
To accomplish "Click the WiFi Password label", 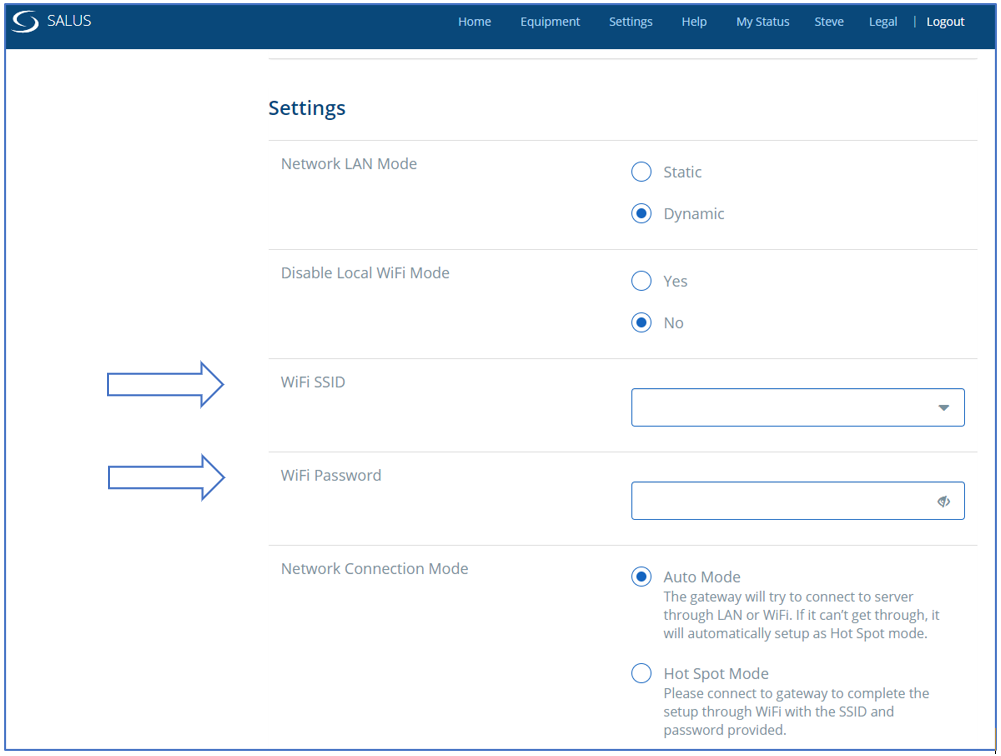I will click(x=331, y=476).
